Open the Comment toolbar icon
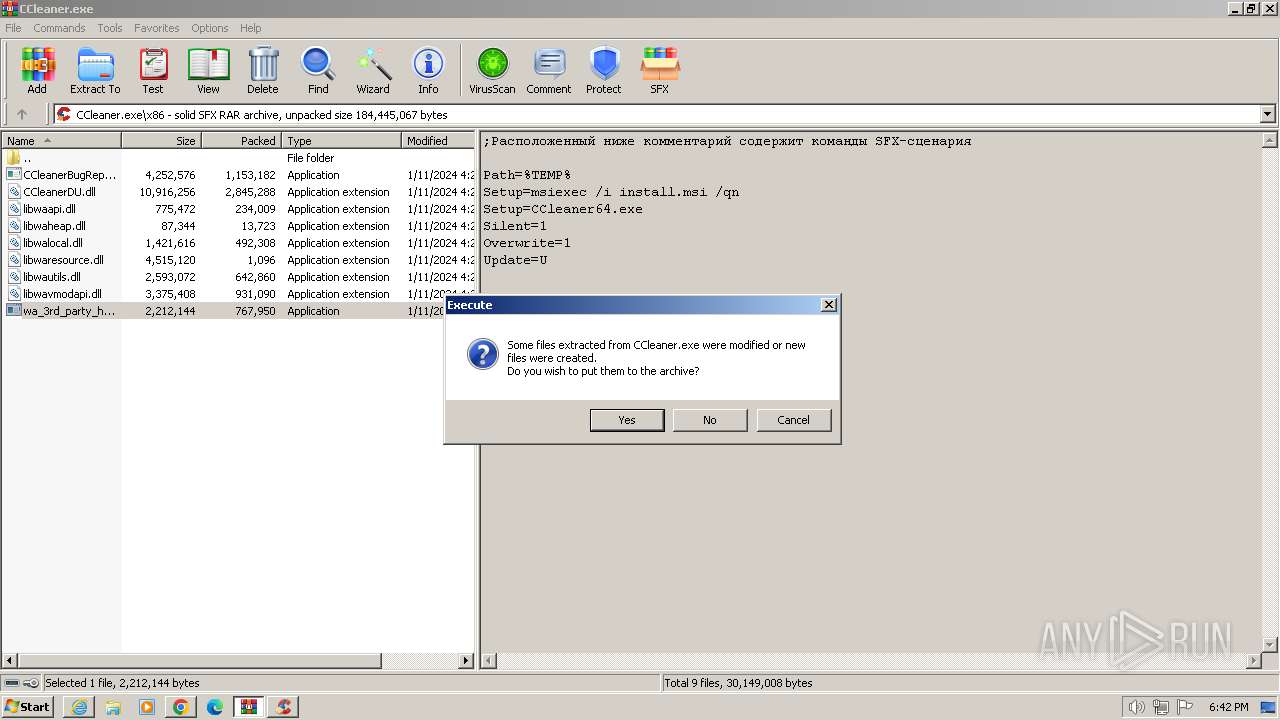This screenshot has width=1280, height=720. tap(549, 71)
